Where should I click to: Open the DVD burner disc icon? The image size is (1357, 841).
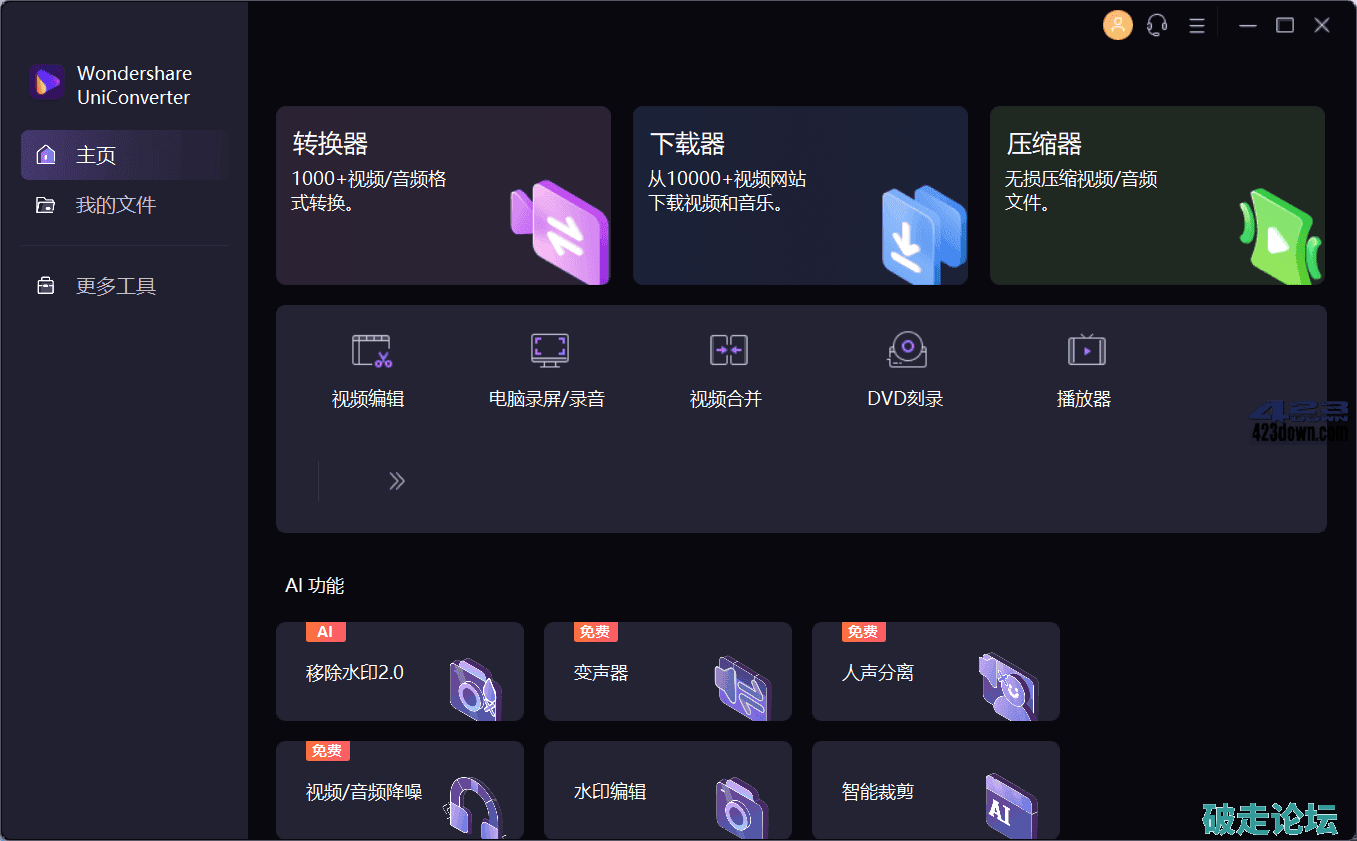point(906,351)
